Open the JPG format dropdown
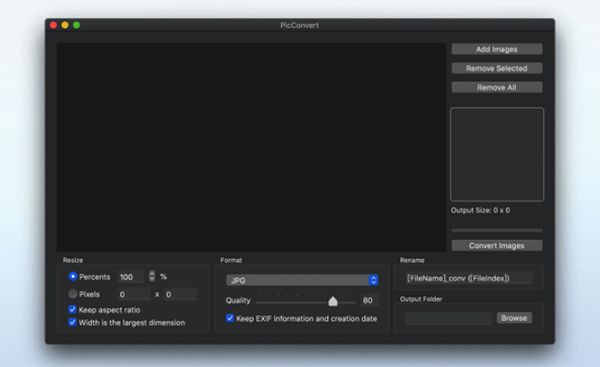Viewport: 600px width, 367px height. click(x=302, y=280)
